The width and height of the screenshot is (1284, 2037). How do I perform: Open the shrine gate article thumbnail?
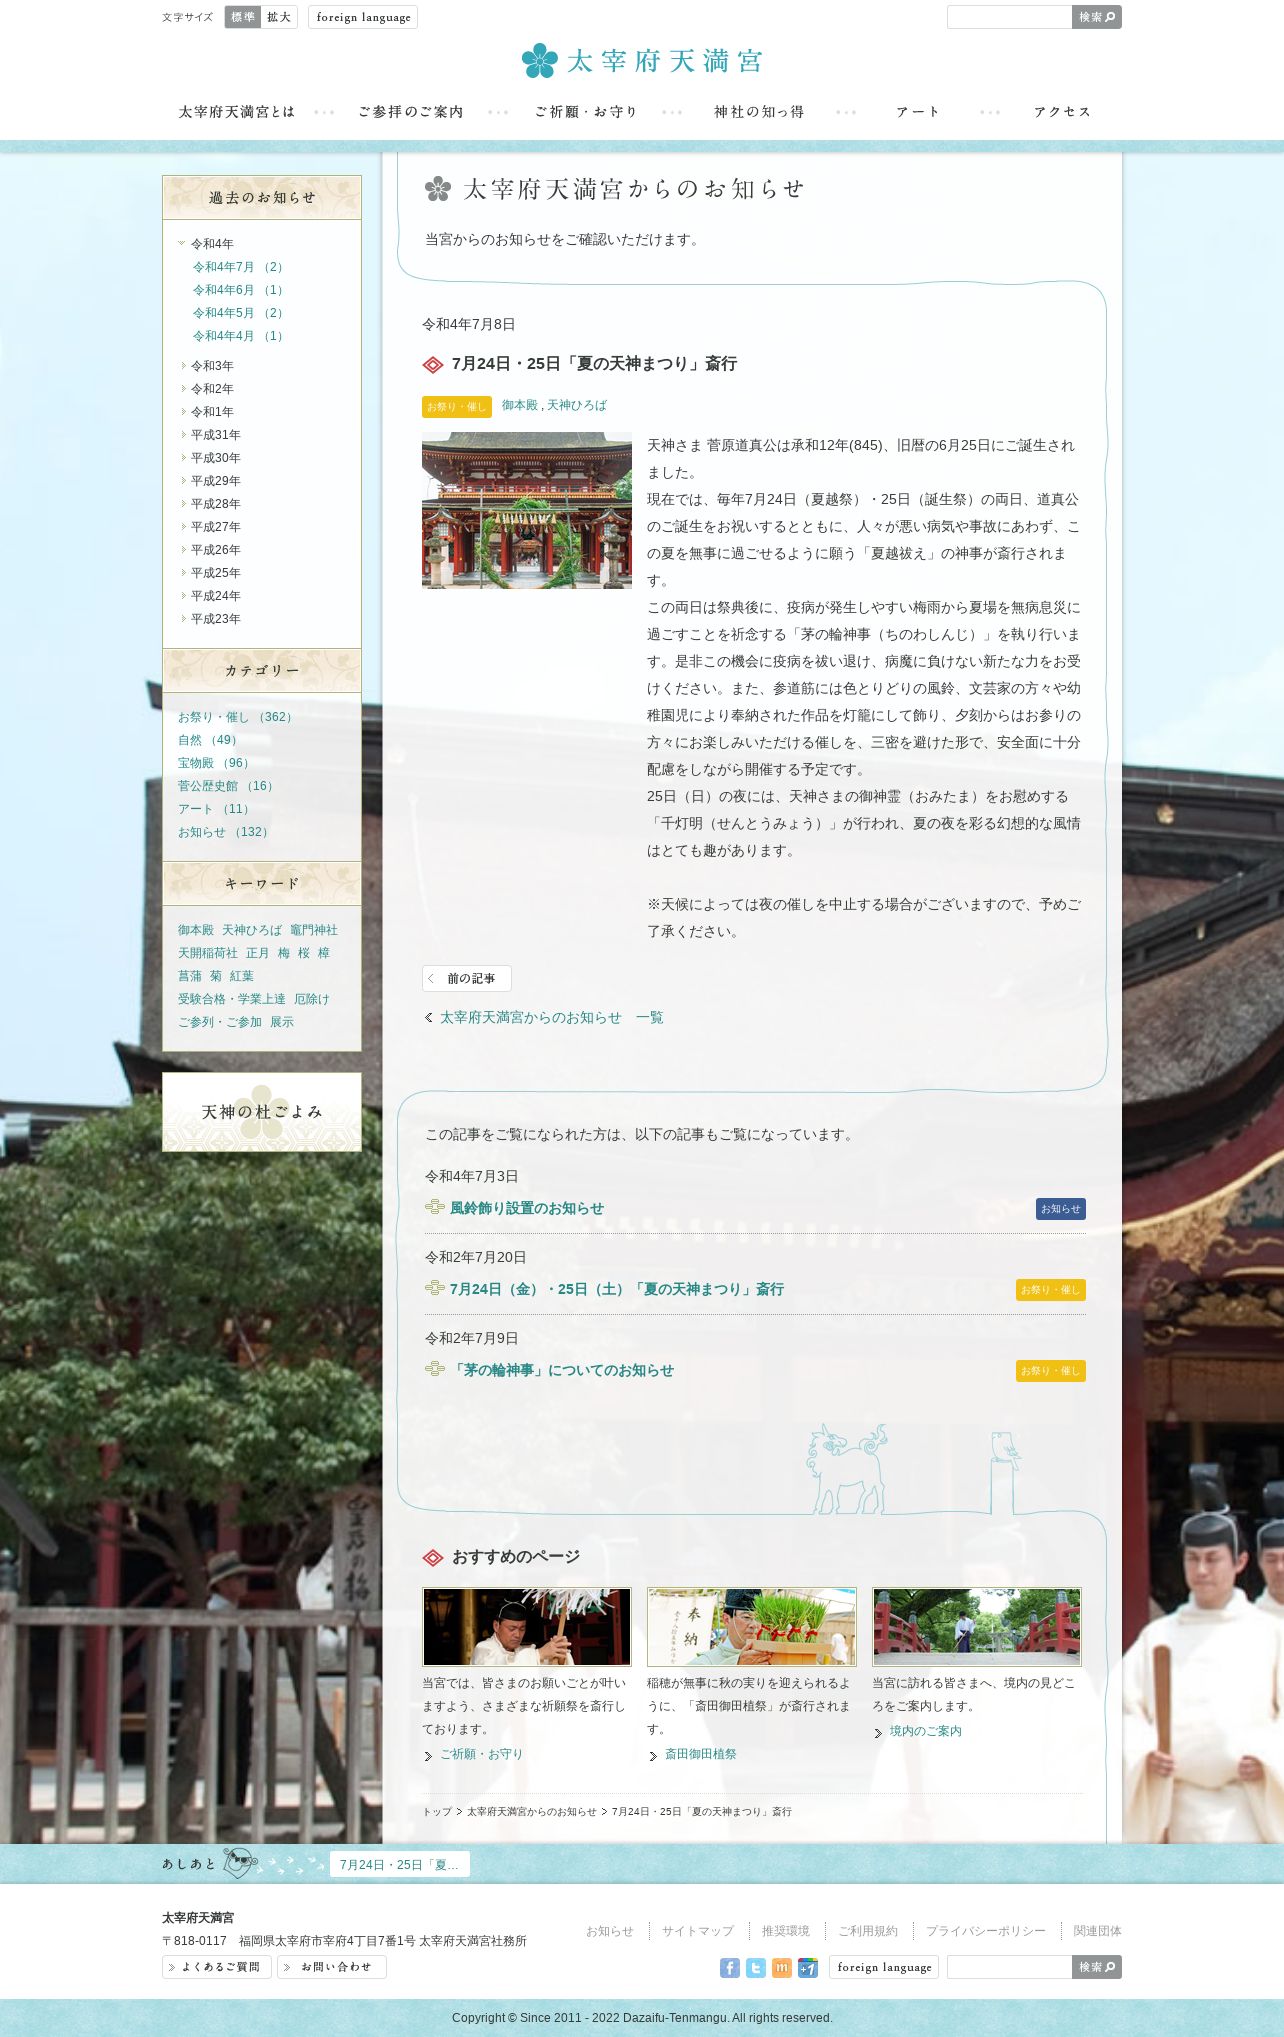click(x=527, y=510)
